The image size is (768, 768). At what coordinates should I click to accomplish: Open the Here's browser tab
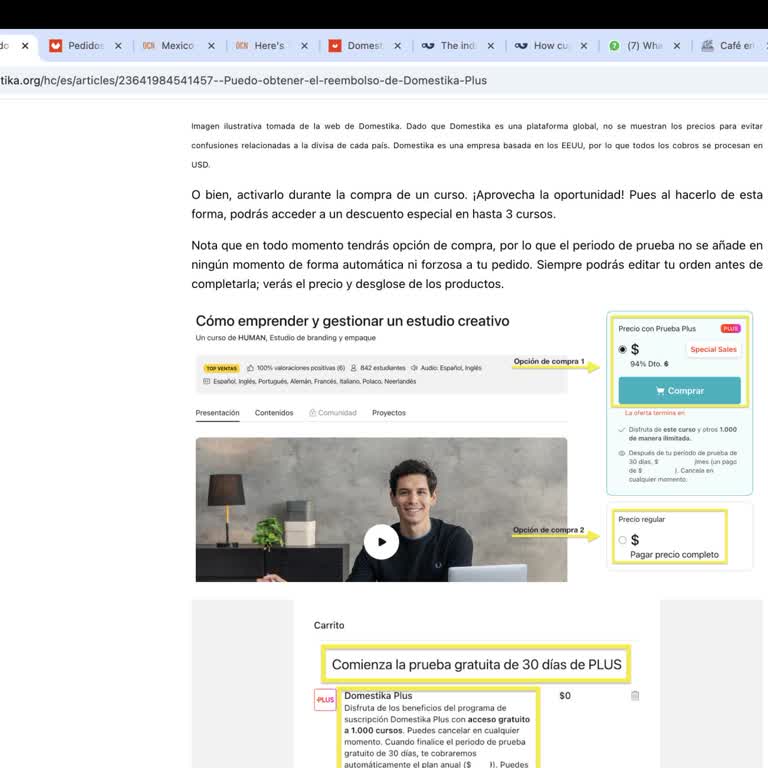[x=269, y=46]
